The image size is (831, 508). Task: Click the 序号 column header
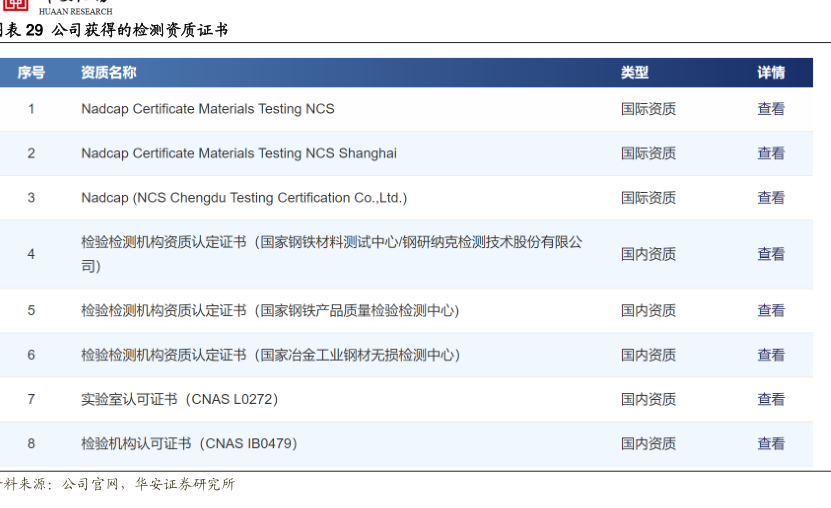point(31,72)
